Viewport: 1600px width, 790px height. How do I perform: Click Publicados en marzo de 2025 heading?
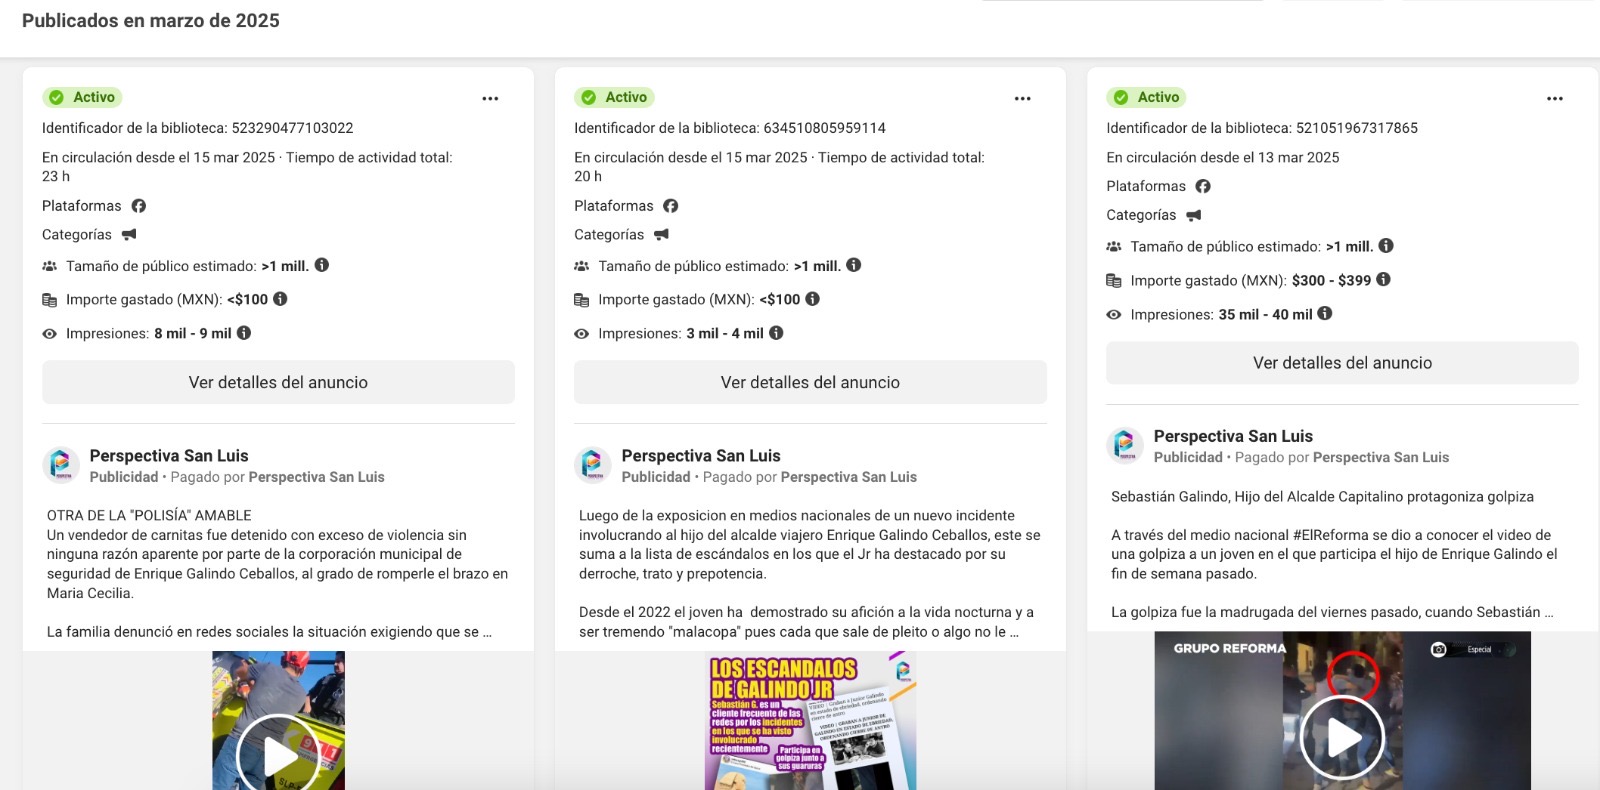coord(151,21)
